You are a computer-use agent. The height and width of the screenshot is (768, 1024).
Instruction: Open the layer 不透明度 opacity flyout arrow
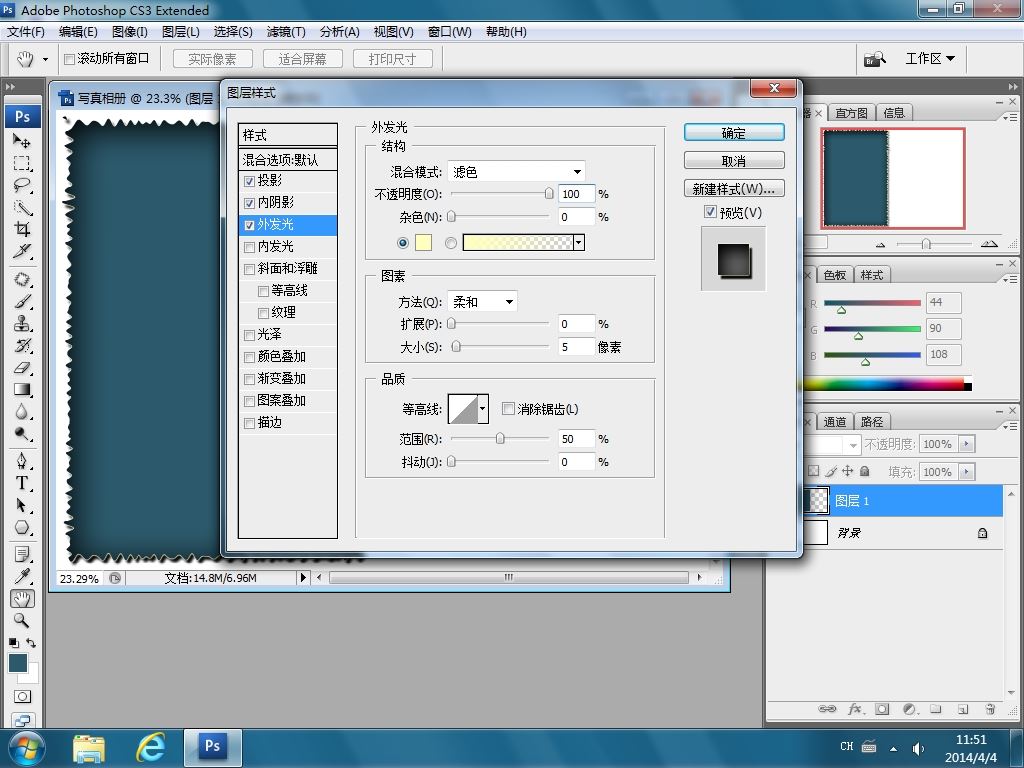[967, 444]
